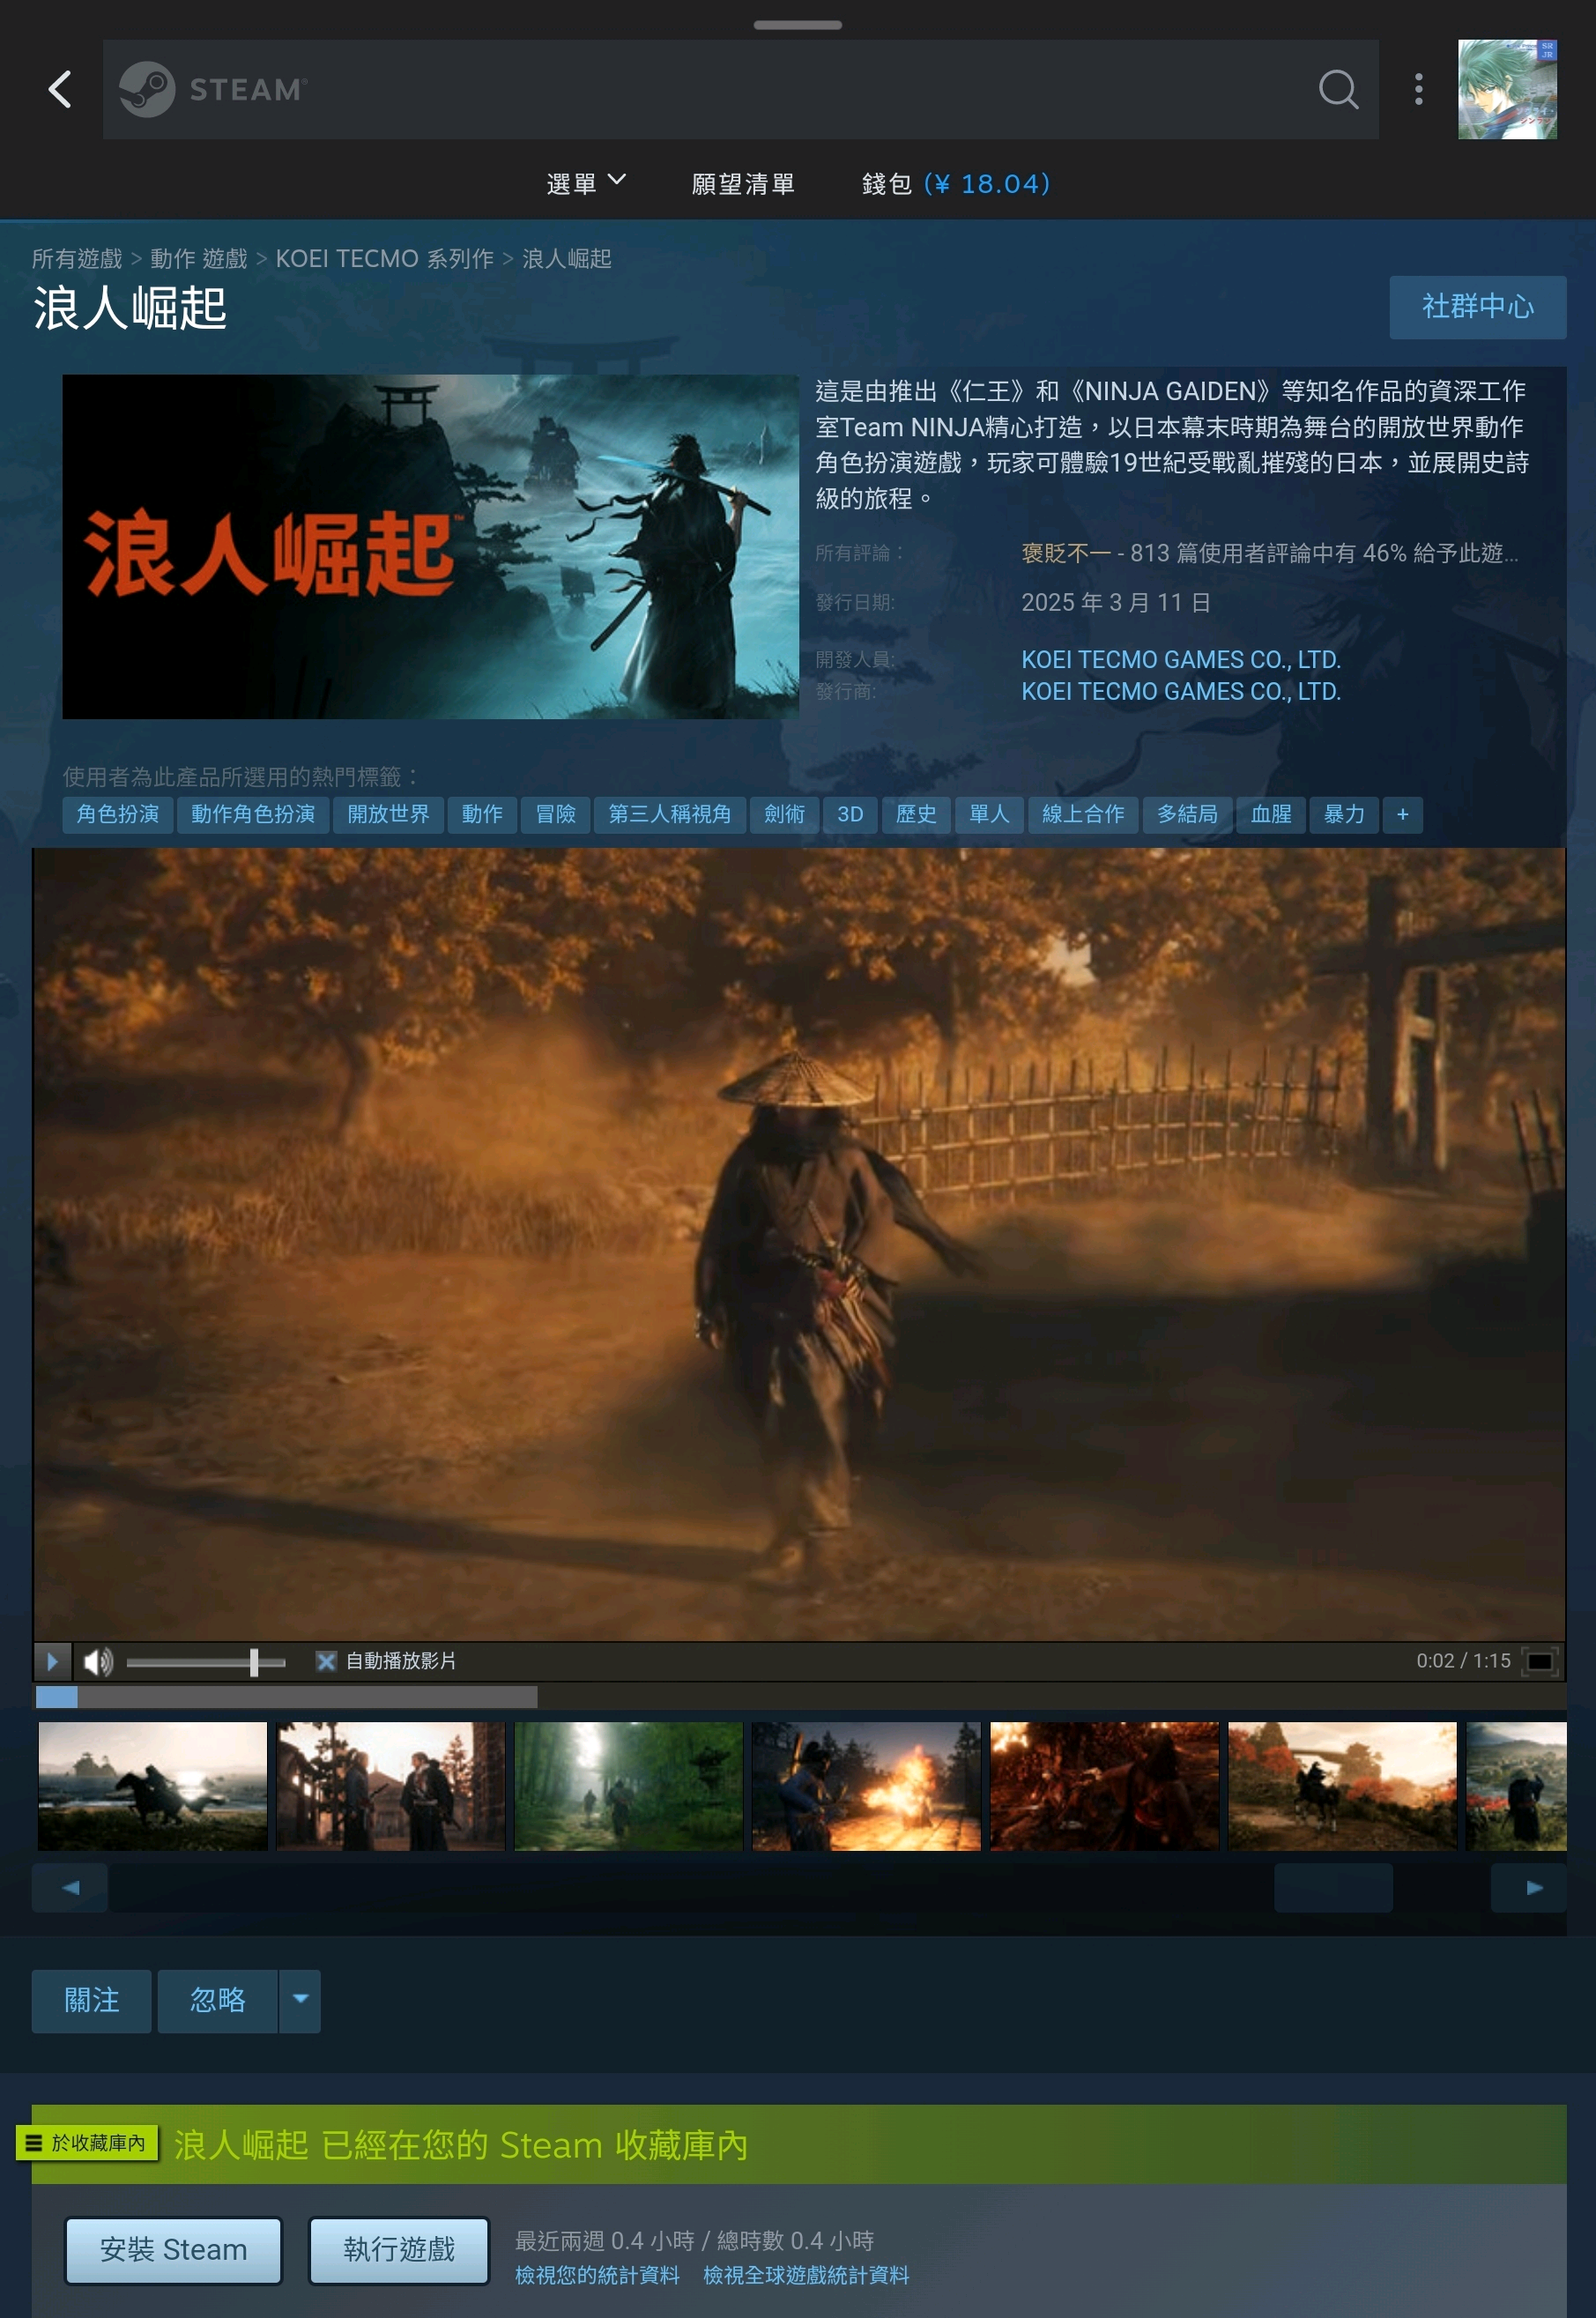Open KOEI TECMO 系列作 breadcrumb
The width and height of the screenshot is (1596, 2318).
[x=384, y=259]
